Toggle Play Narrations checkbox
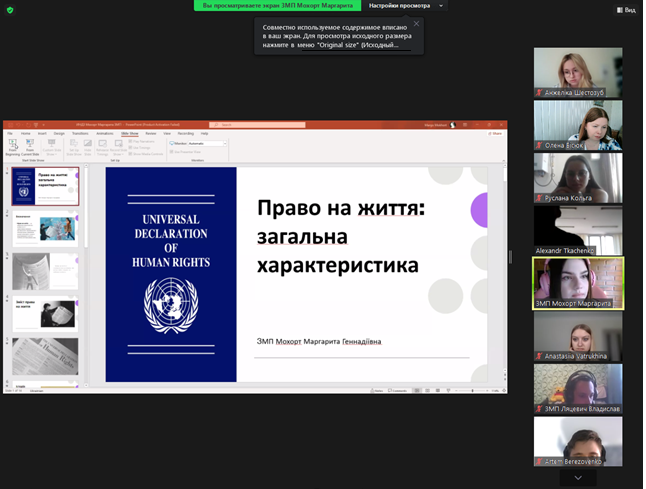The image size is (646, 489). pos(130,141)
